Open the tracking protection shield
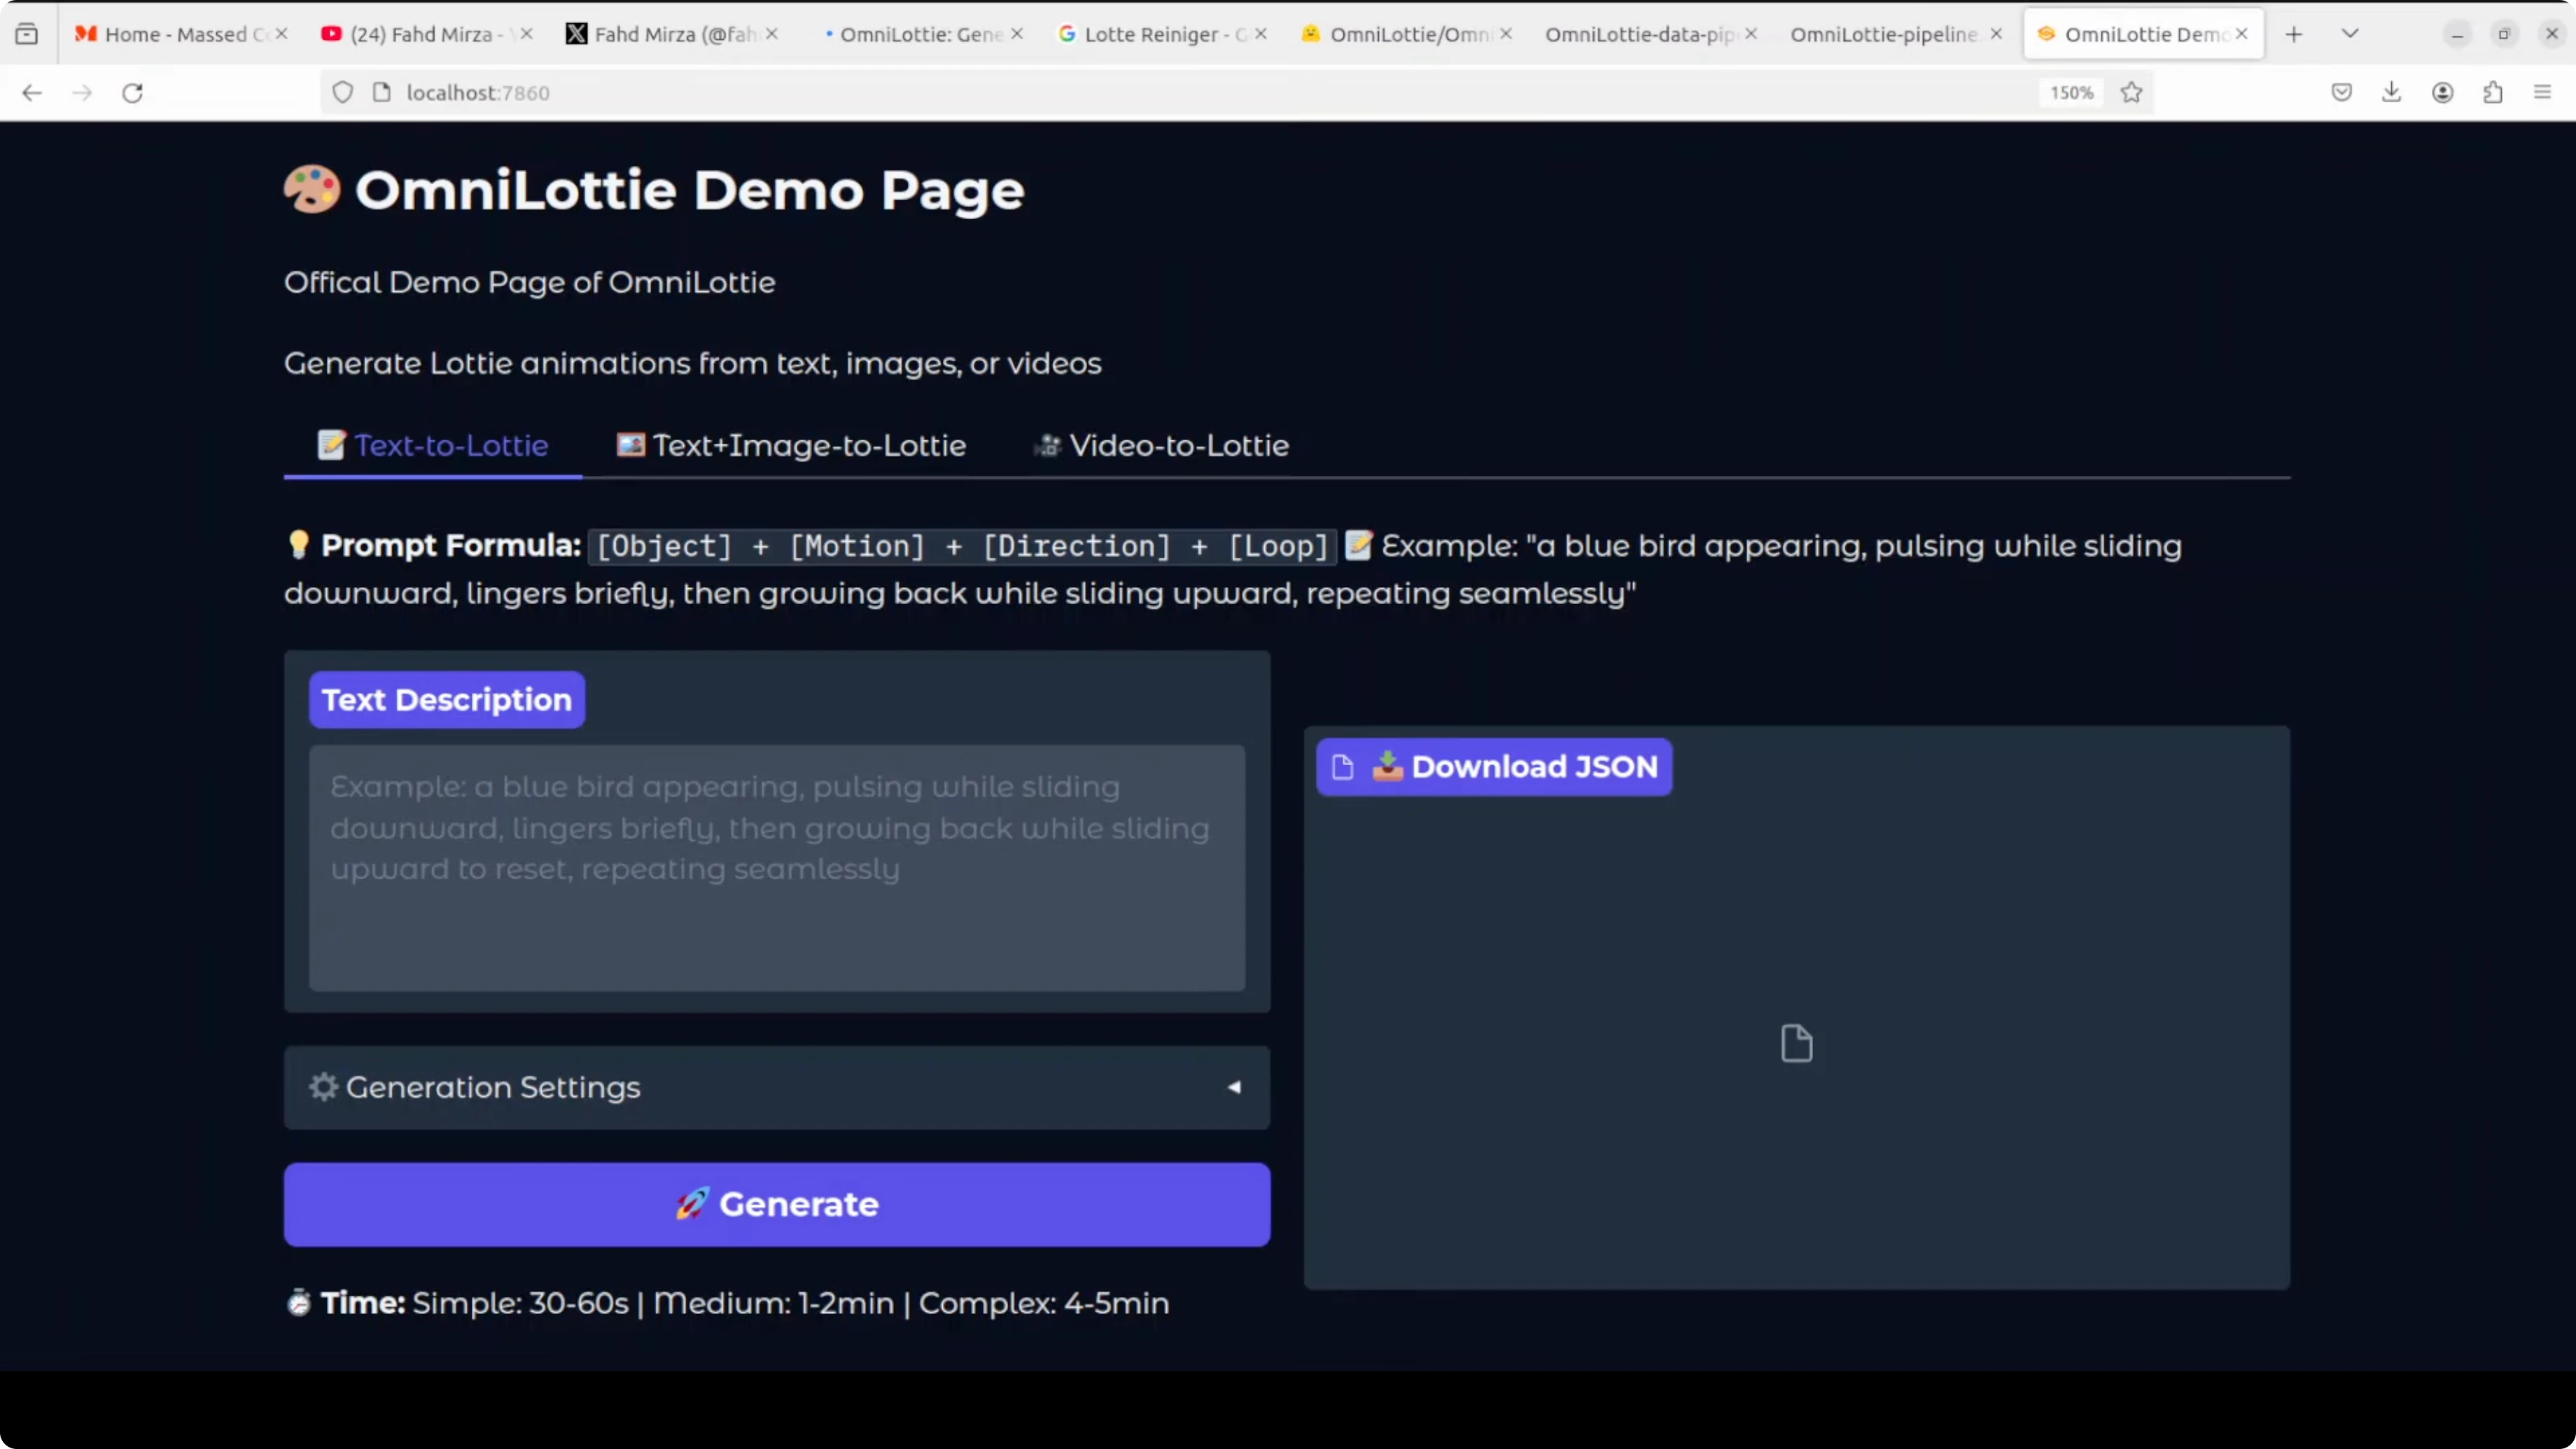This screenshot has height=1449, width=2576. [342, 92]
